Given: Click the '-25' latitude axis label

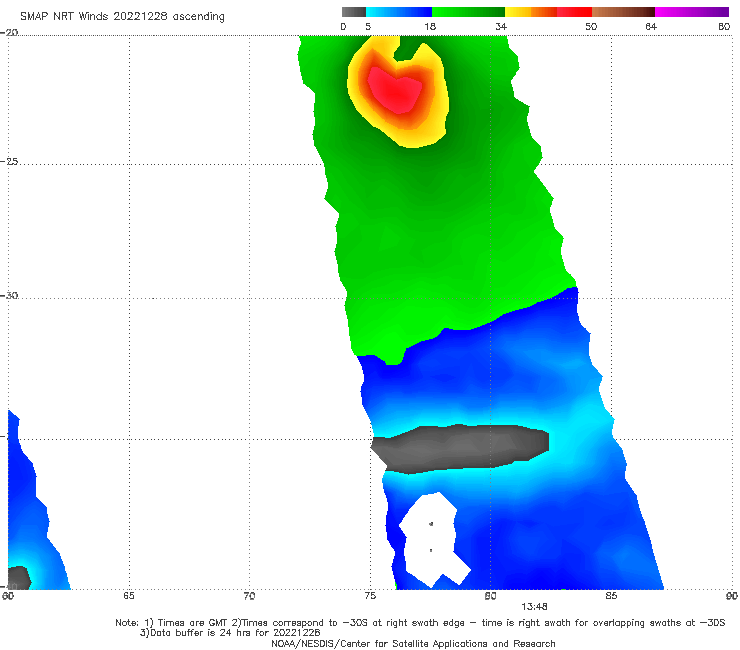Looking at the screenshot, I should 9,161.
